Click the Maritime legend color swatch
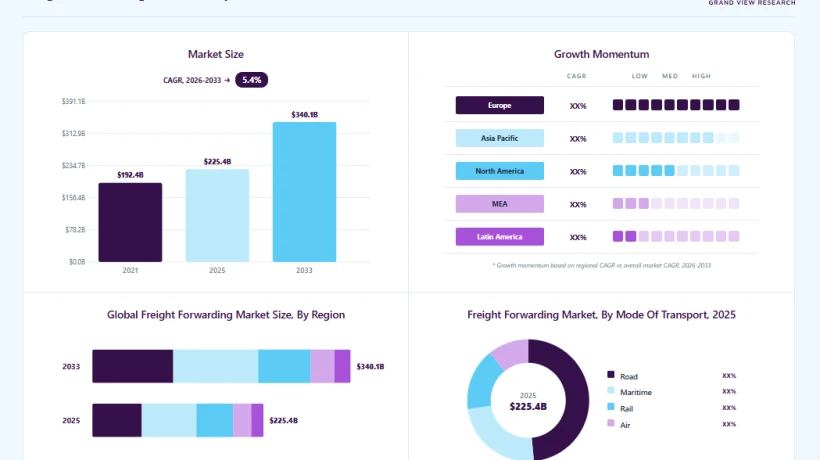Viewport: 820px width, 460px height. click(x=610, y=390)
